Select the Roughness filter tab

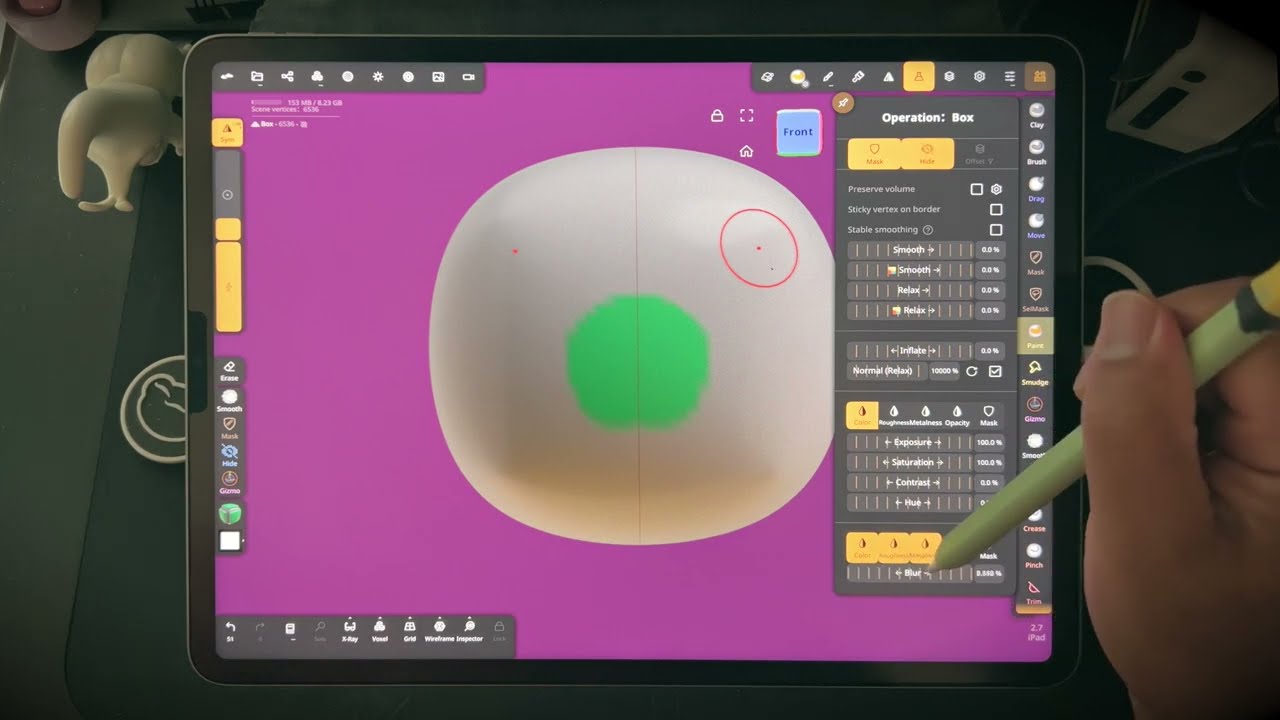coord(894,415)
